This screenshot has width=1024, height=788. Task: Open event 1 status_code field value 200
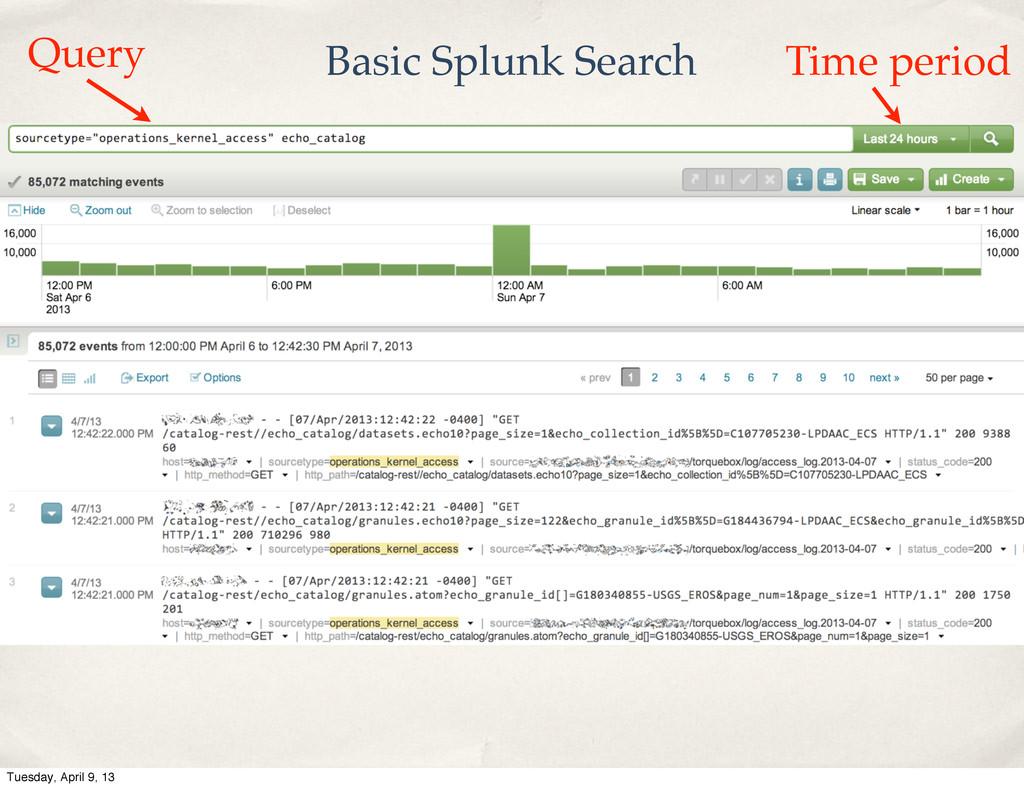tap(982, 462)
